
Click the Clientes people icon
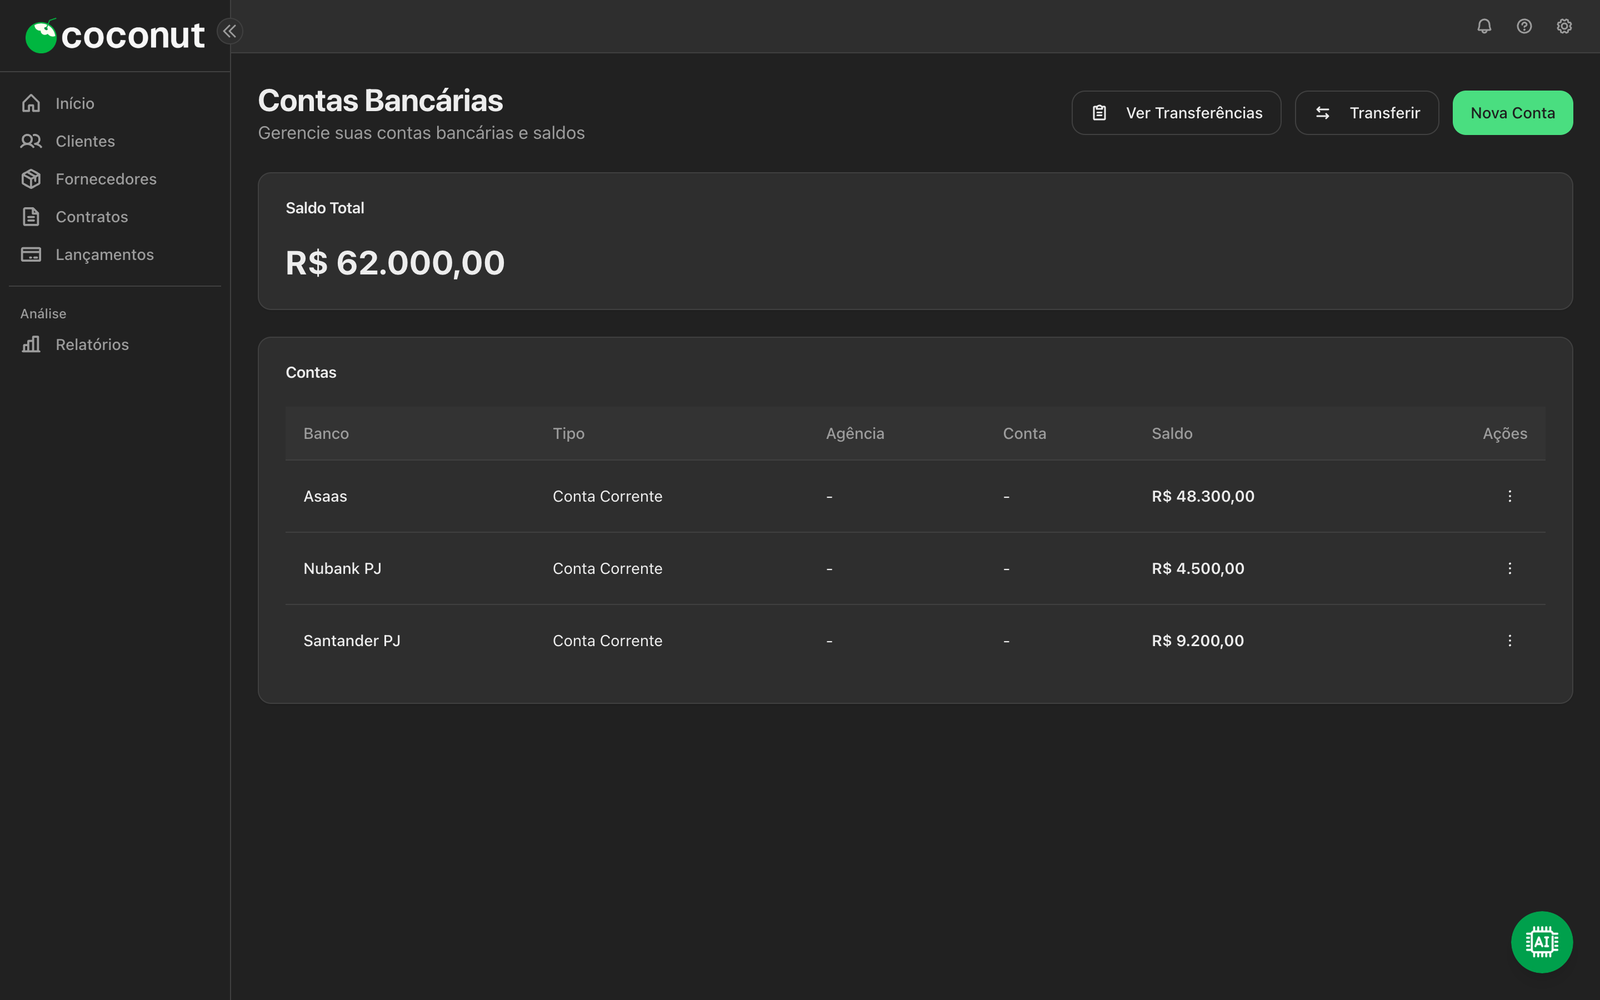(x=31, y=141)
